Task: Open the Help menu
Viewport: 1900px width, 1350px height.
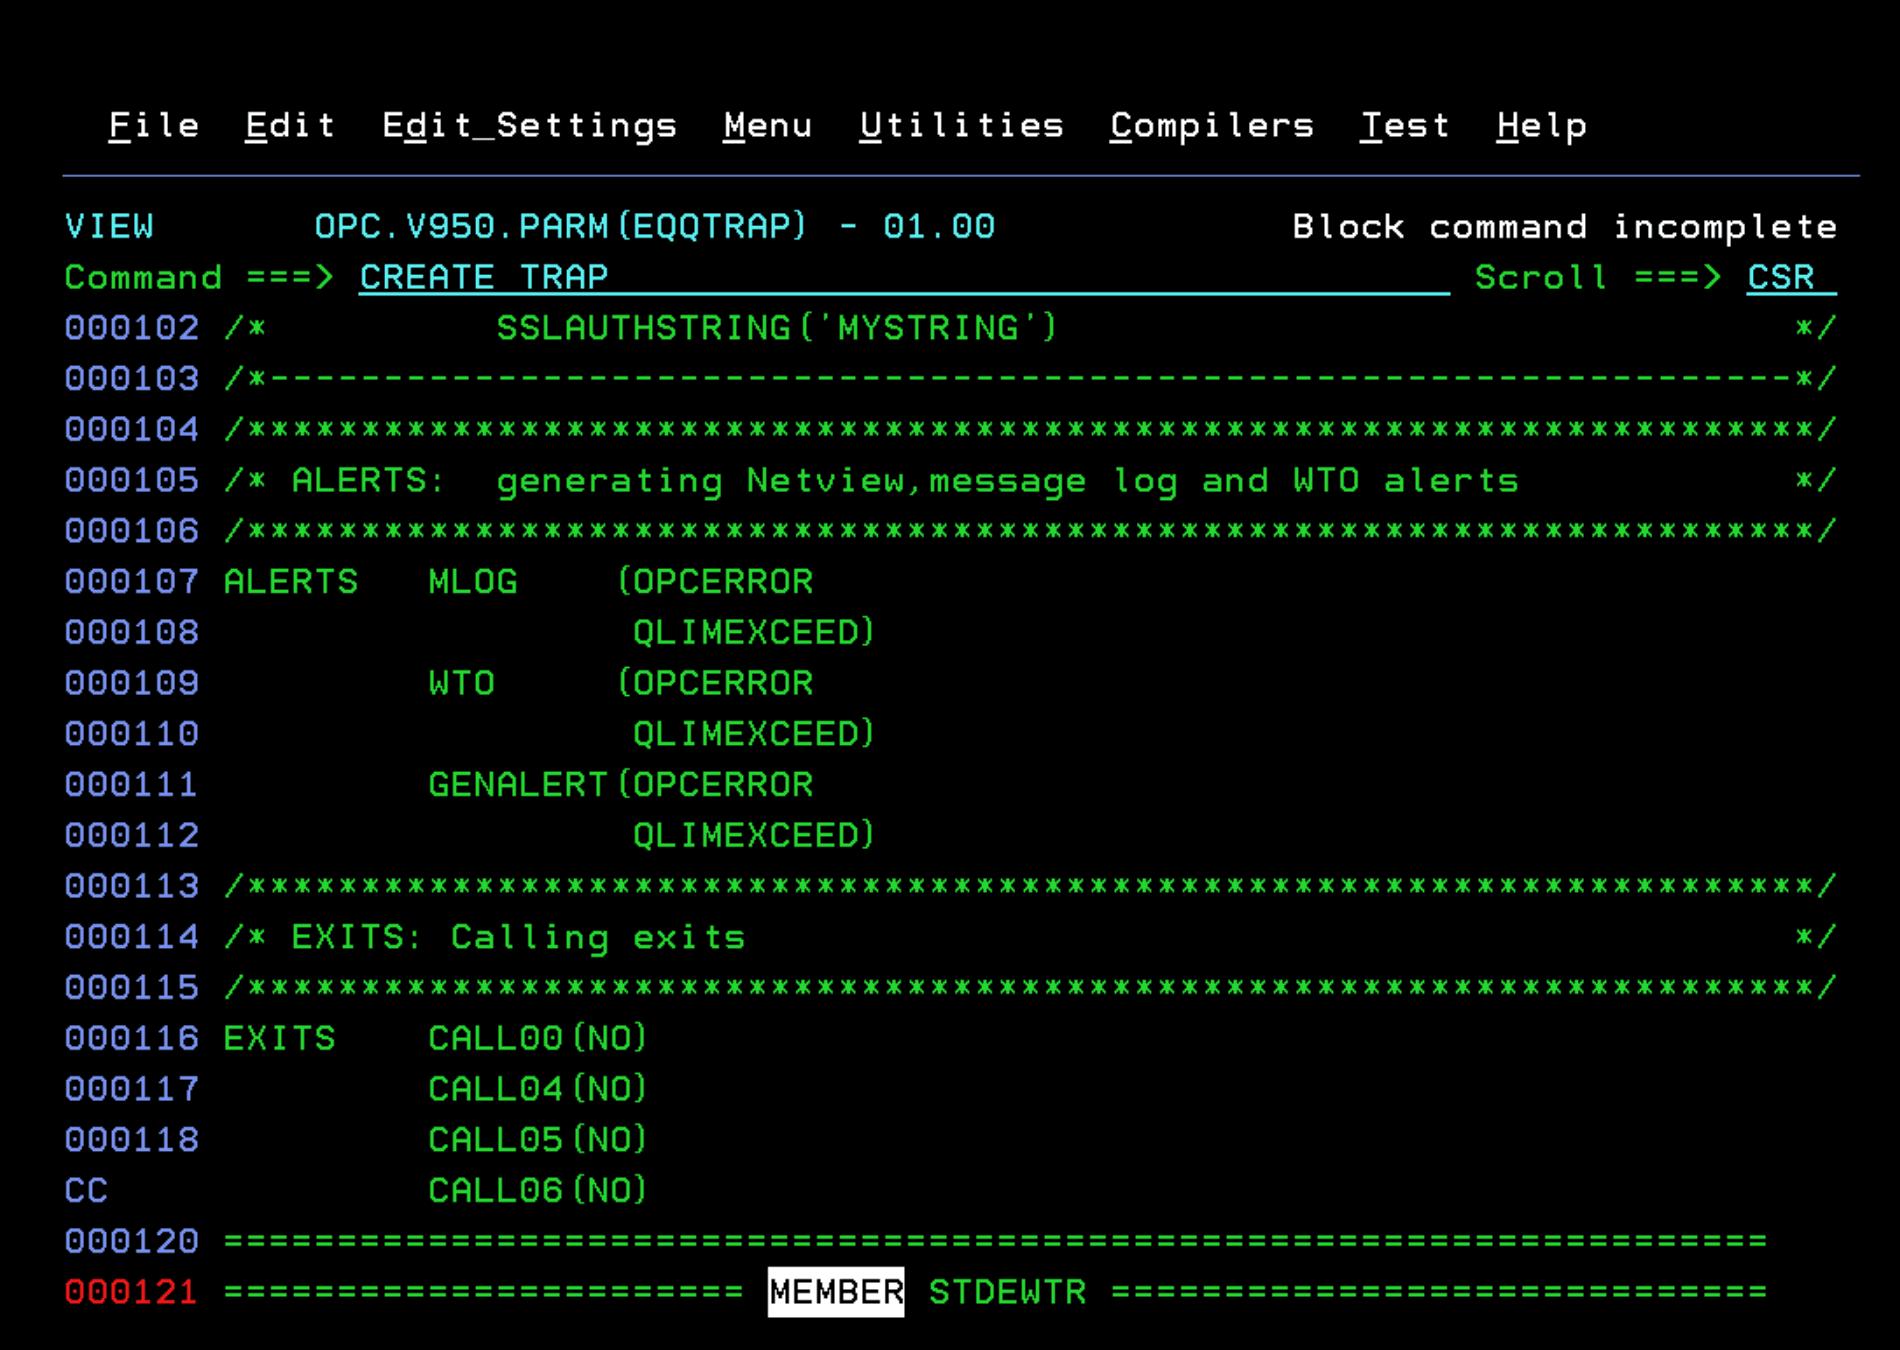Action: point(1541,125)
